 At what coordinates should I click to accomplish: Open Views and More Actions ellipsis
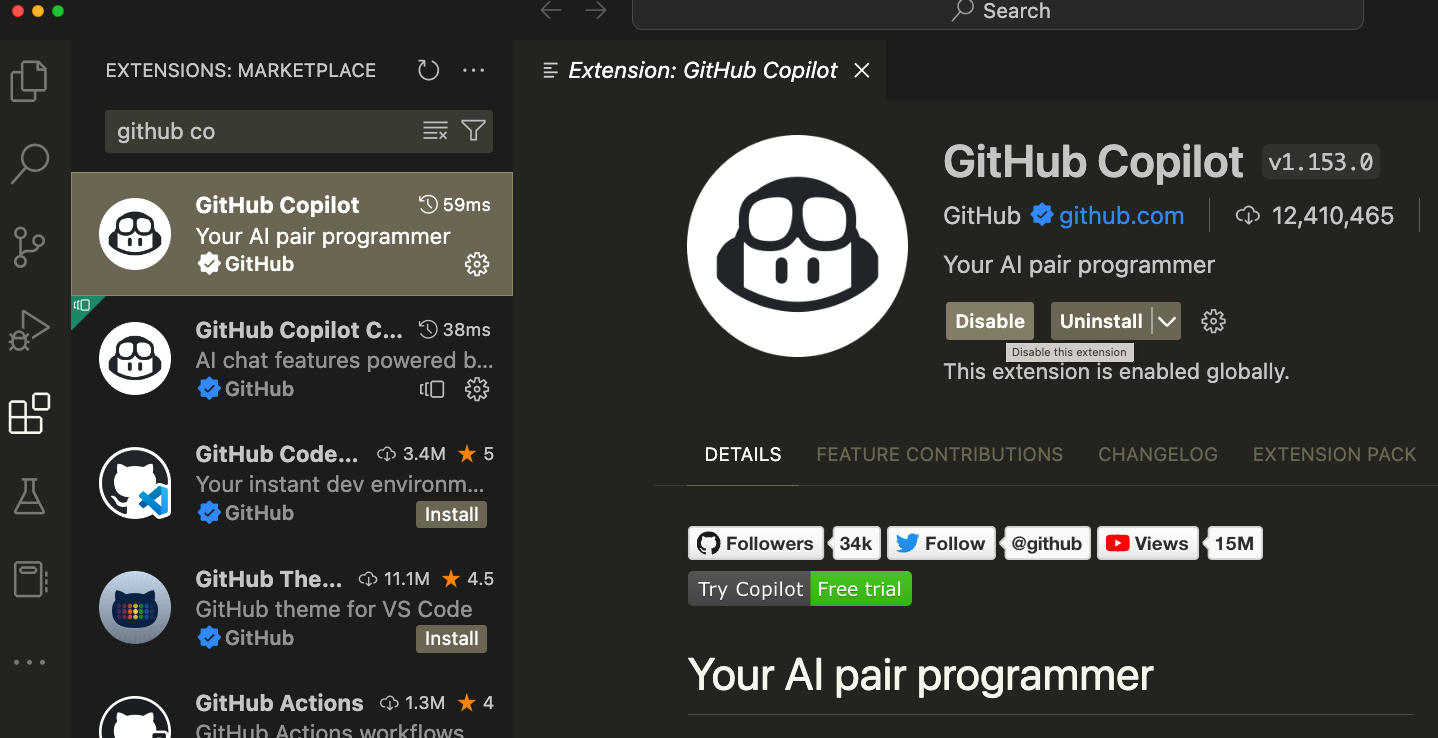pyautogui.click(x=473, y=70)
